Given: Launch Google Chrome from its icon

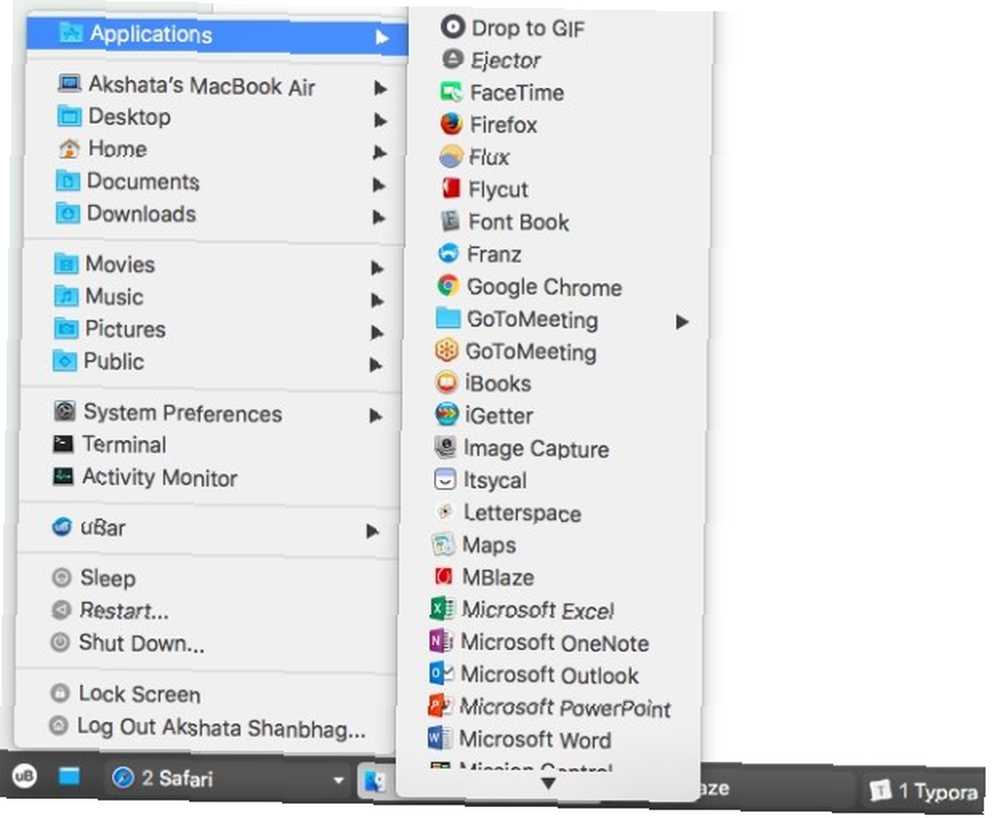Looking at the screenshot, I should coord(448,286).
